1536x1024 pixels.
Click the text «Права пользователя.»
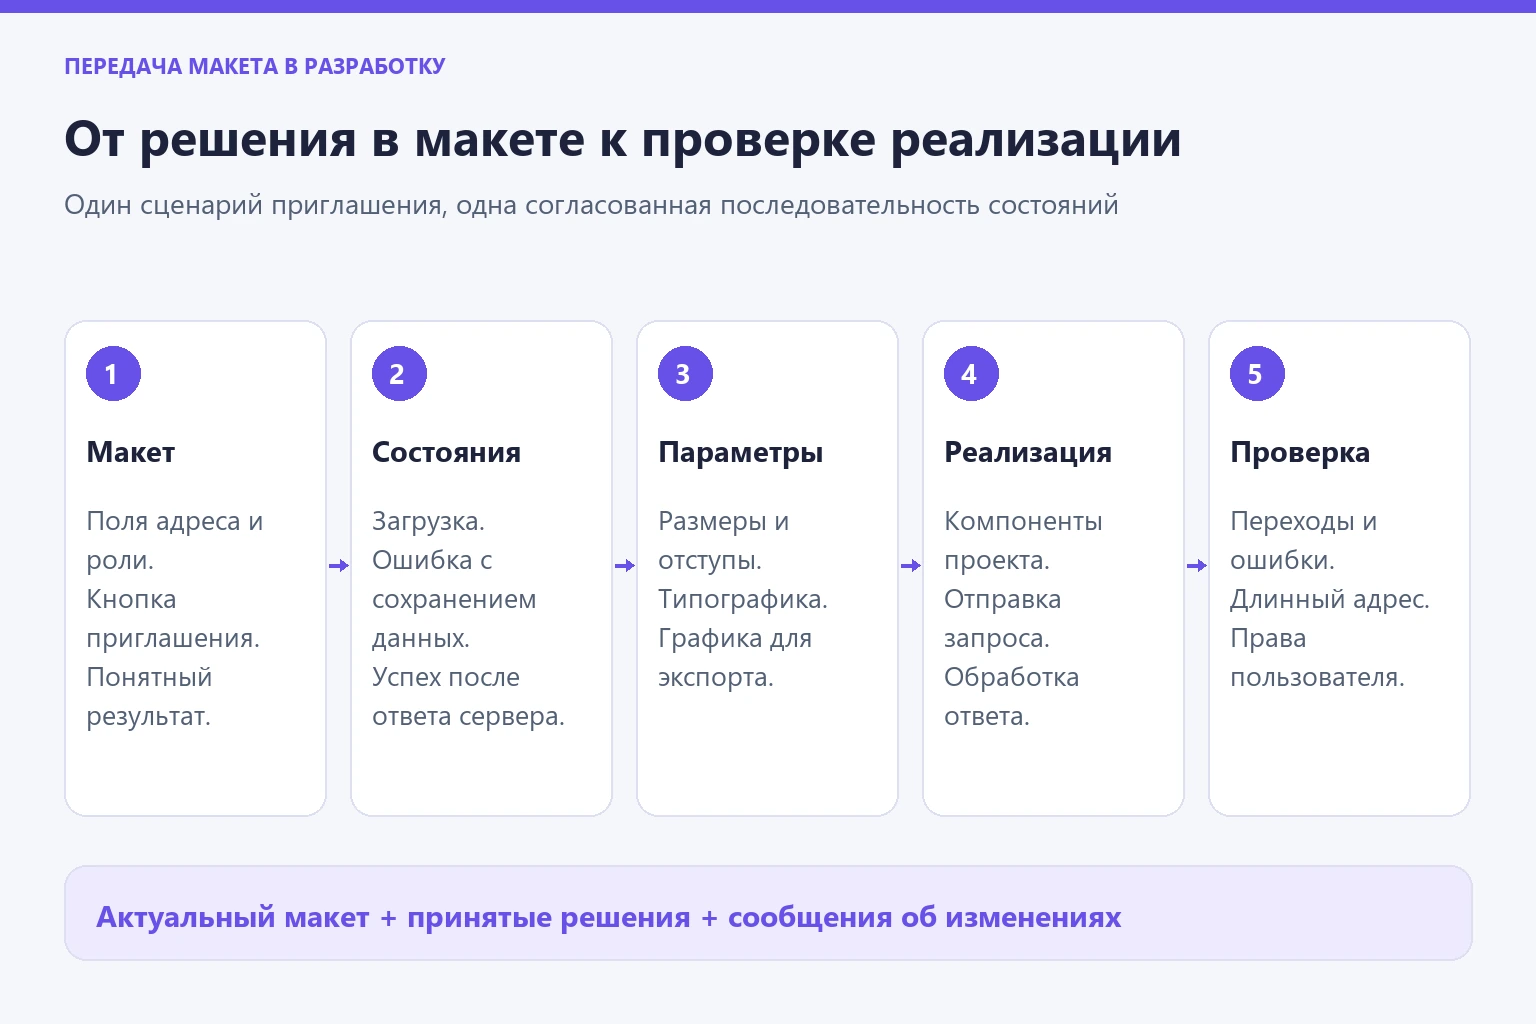(1317, 658)
